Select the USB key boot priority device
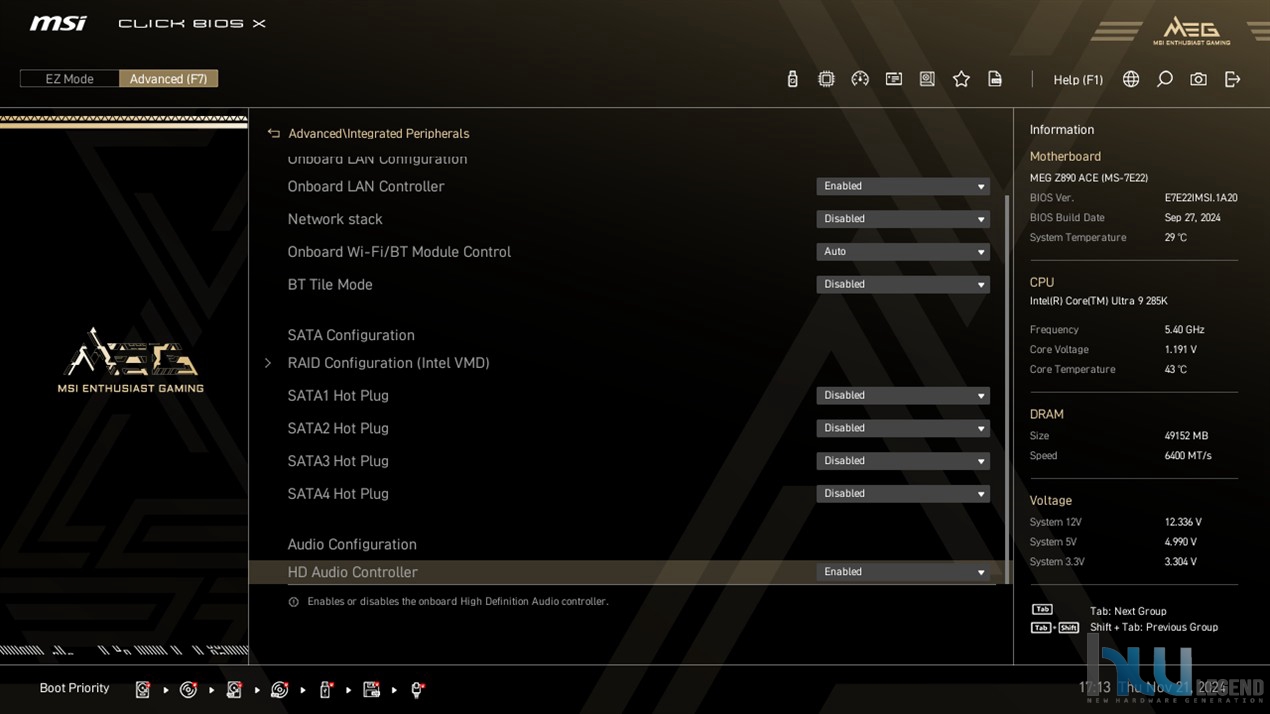1270x714 pixels. (x=326, y=689)
